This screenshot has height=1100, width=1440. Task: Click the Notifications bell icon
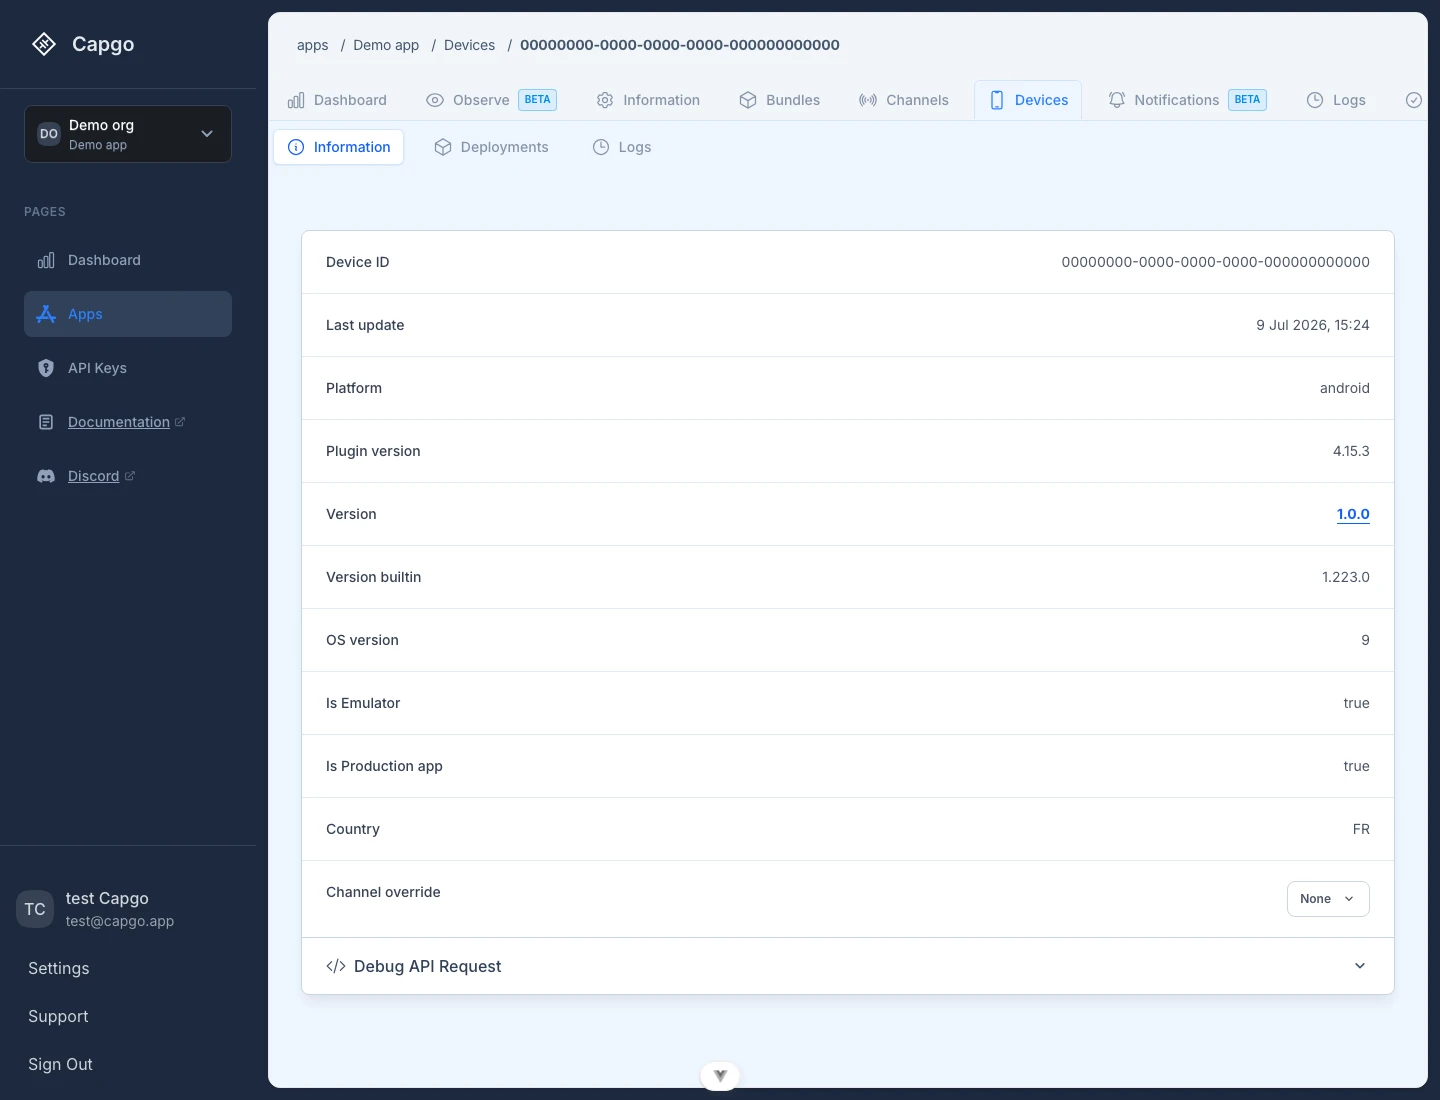1117,100
